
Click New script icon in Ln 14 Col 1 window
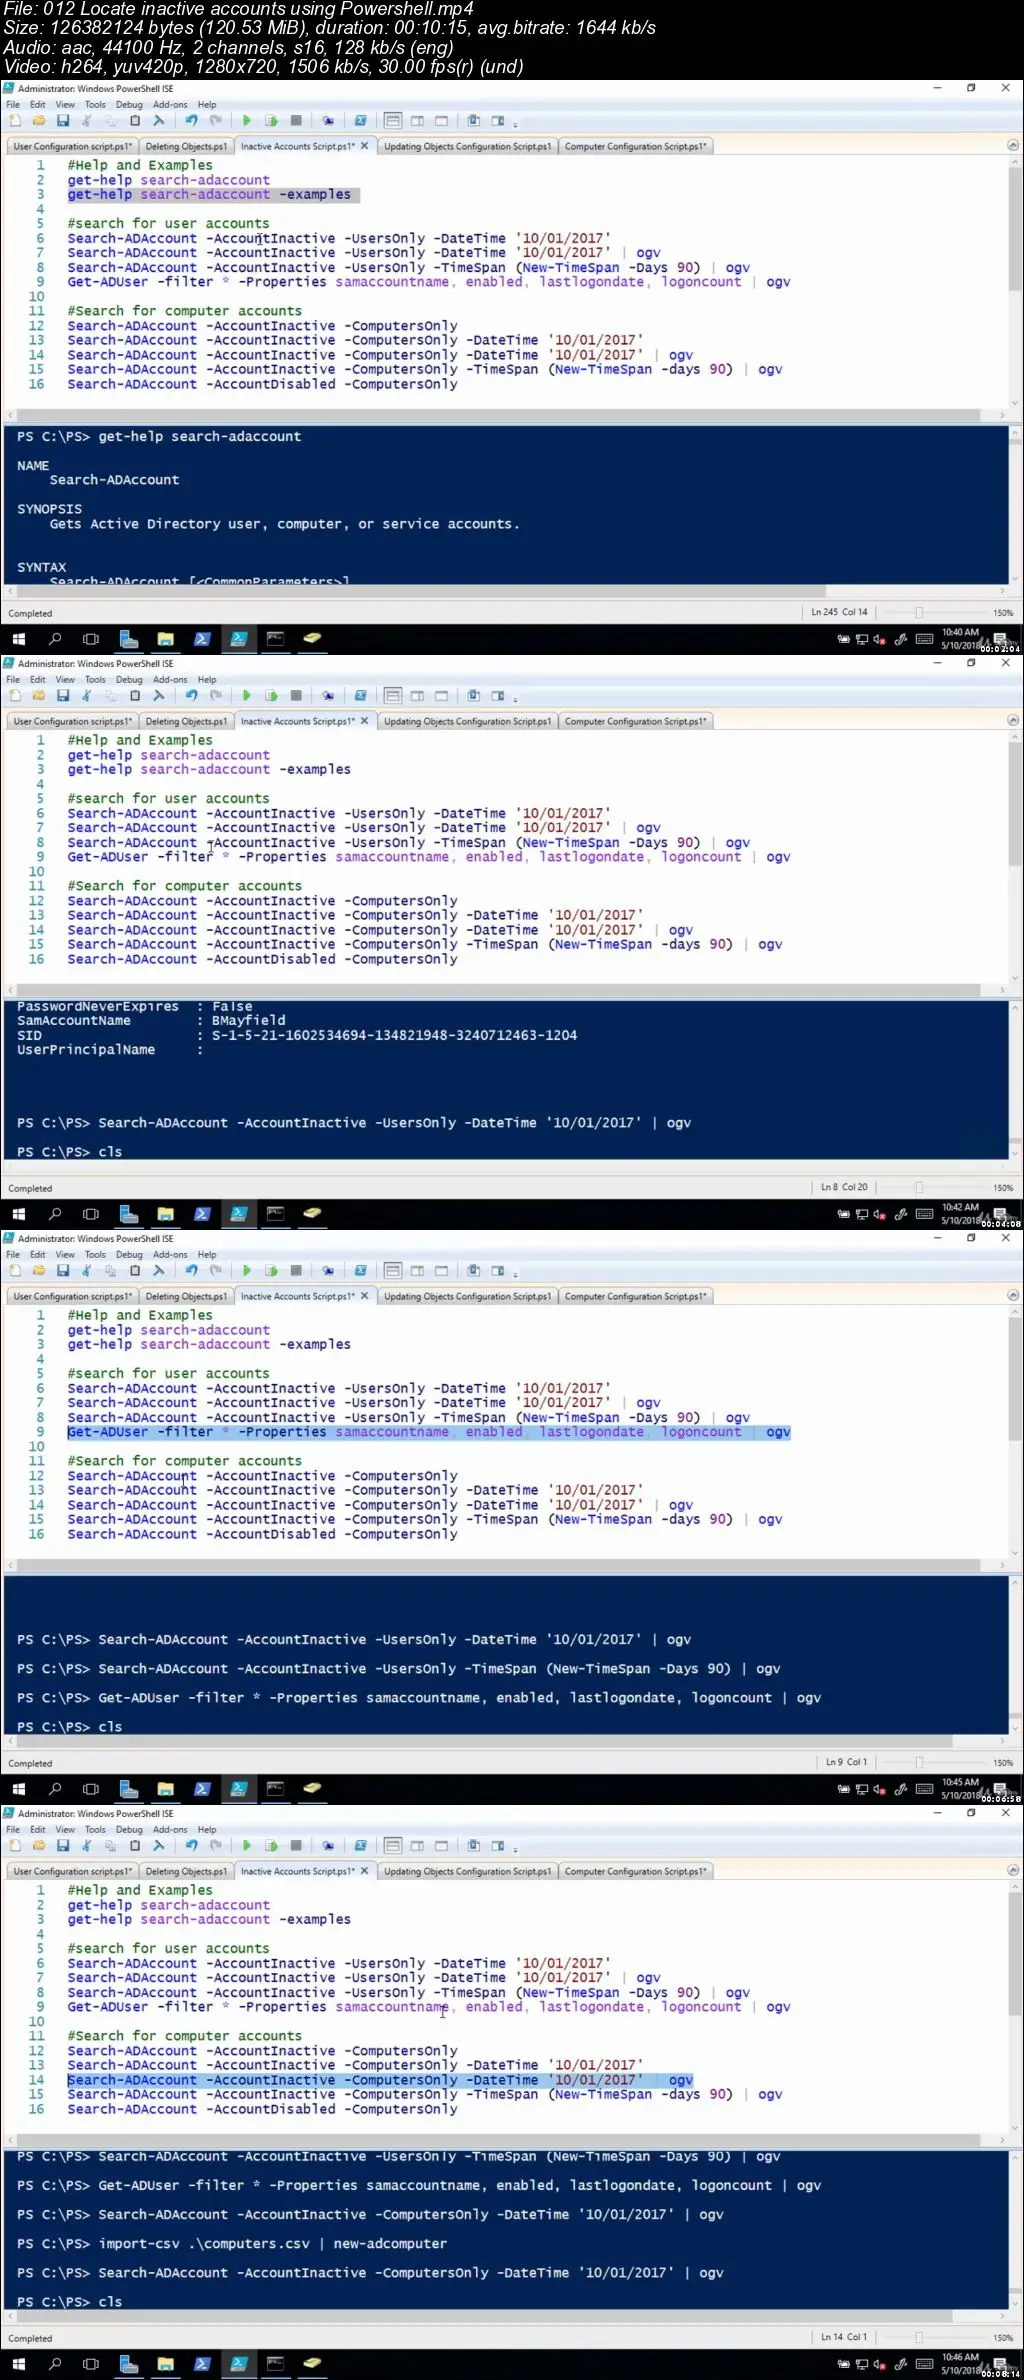[14, 1846]
